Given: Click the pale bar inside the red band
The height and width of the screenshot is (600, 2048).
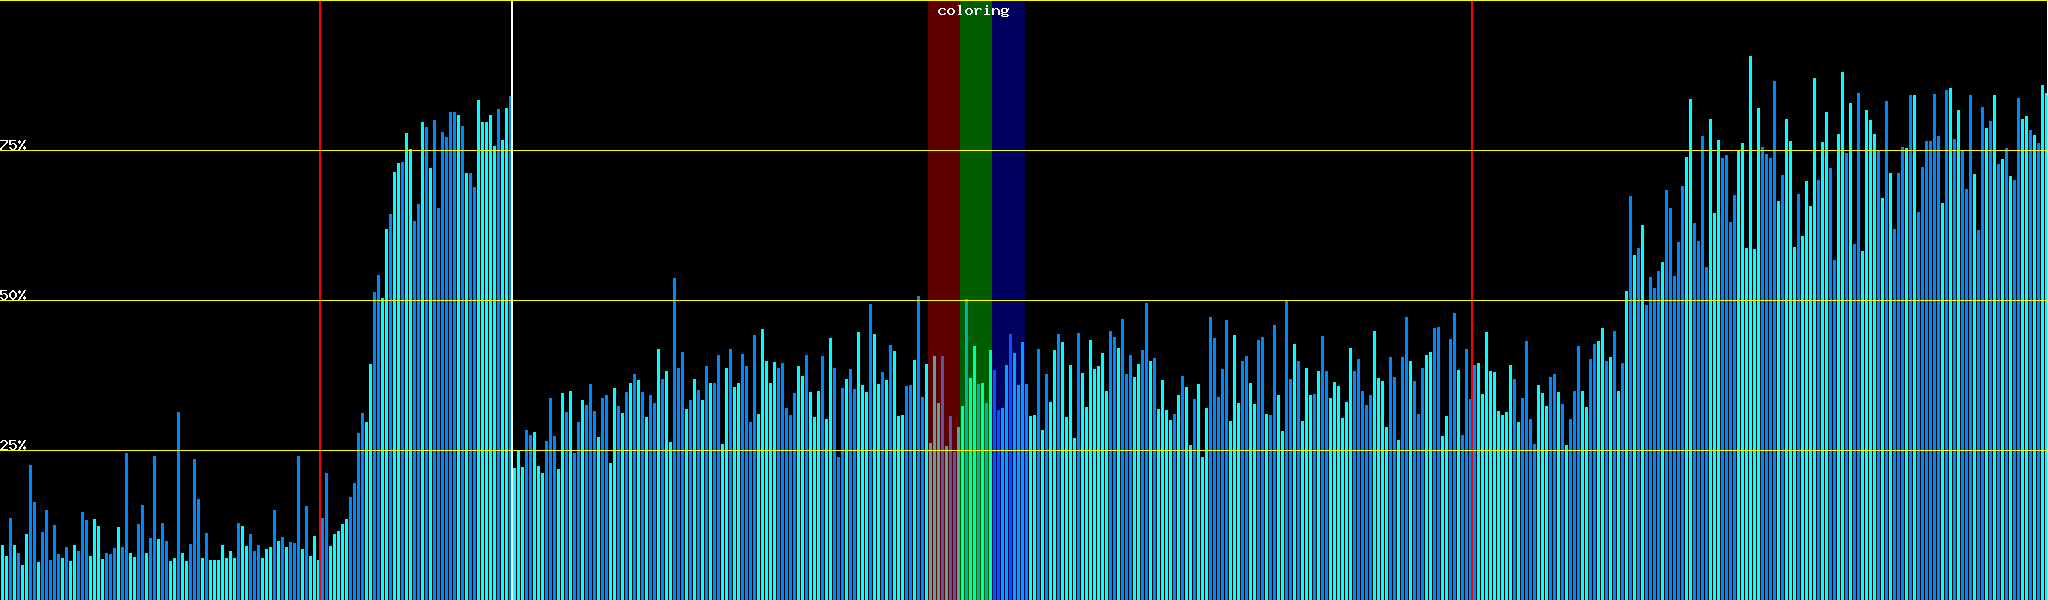Looking at the screenshot, I should click(x=938, y=500).
